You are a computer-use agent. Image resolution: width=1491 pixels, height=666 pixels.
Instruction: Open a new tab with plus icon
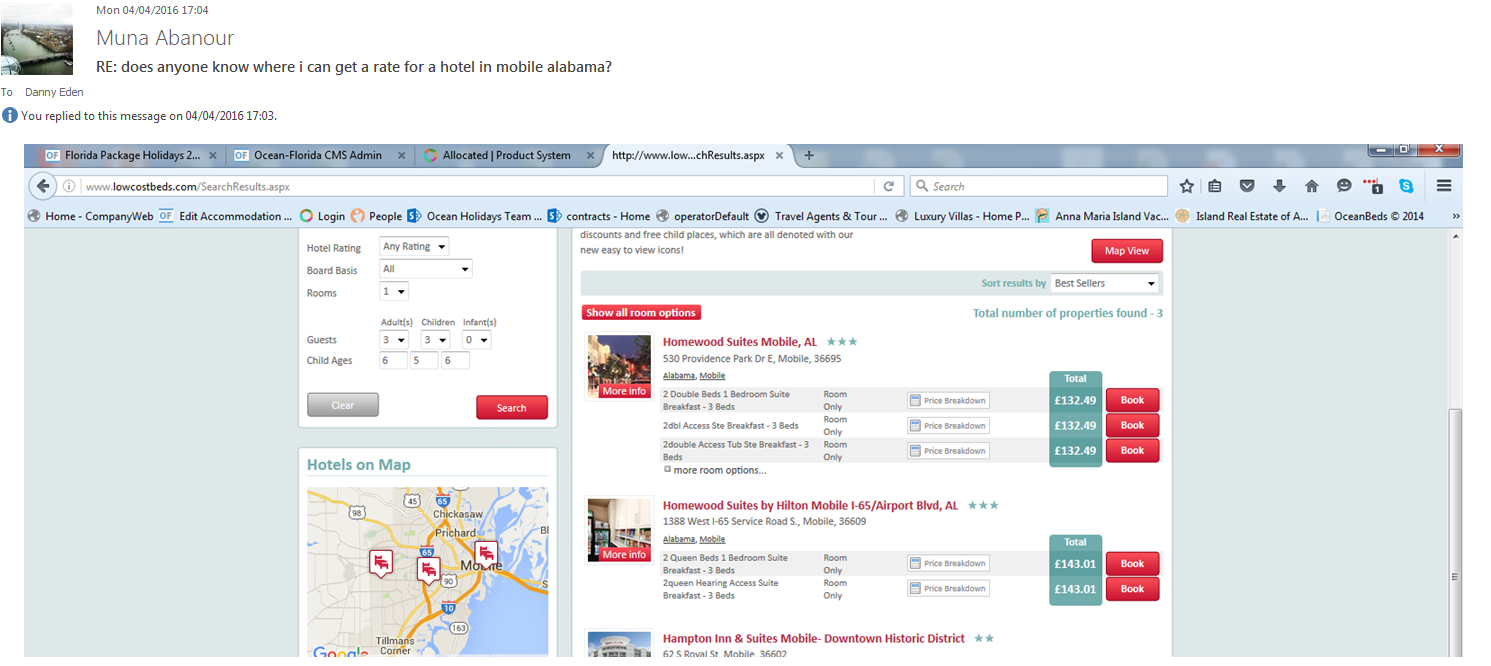[x=809, y=155]
